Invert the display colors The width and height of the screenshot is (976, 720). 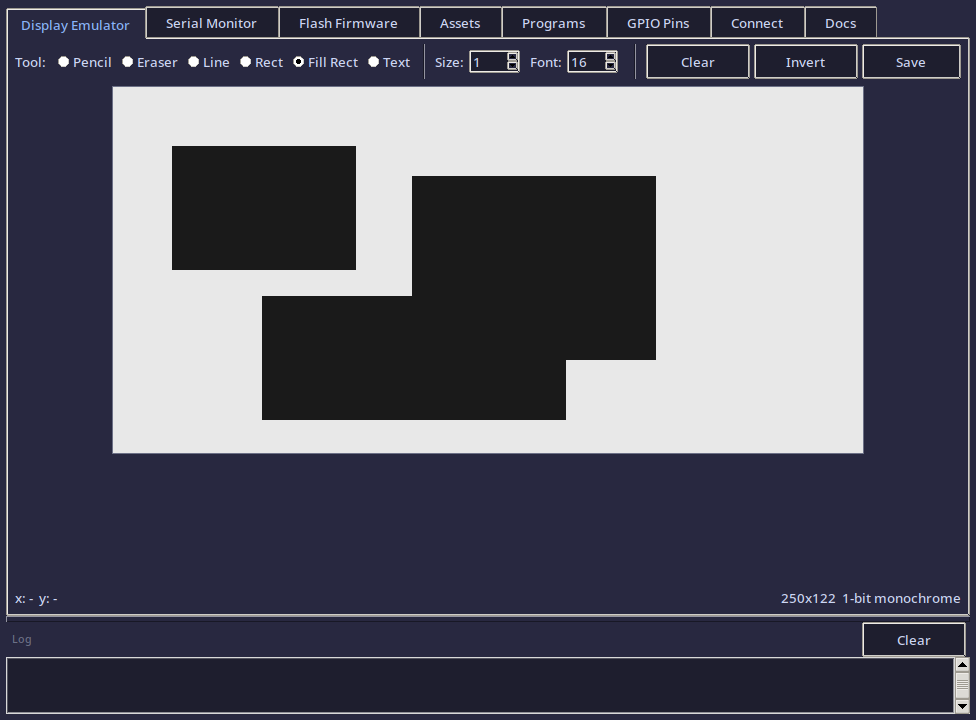tap(805, 61)
